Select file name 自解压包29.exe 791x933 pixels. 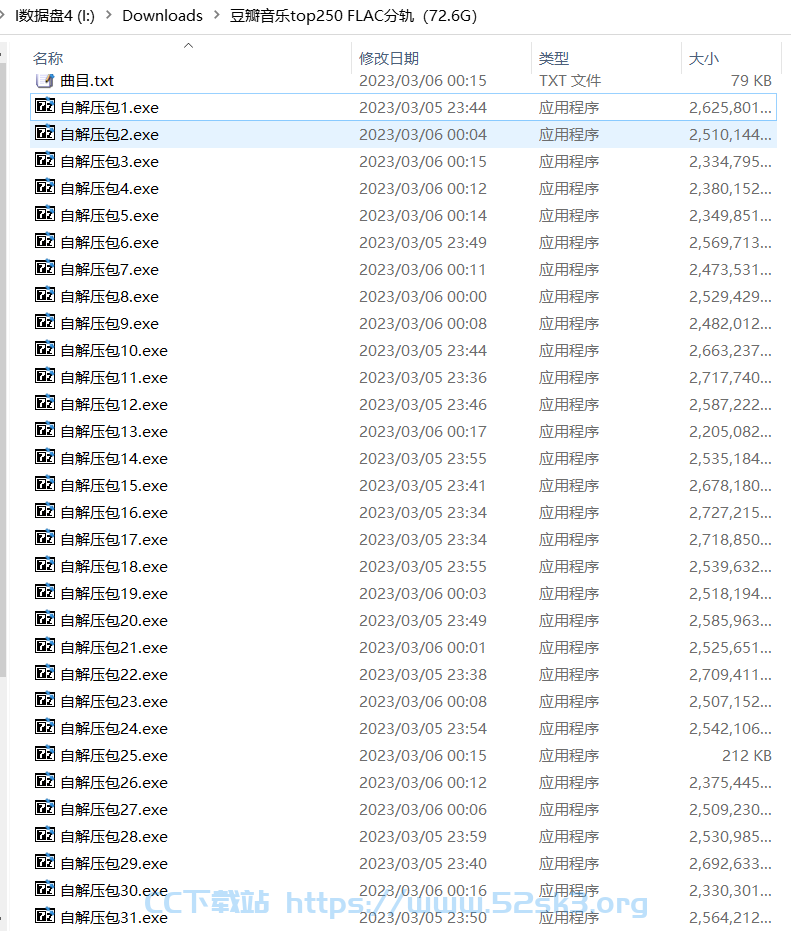pos(114,863)
